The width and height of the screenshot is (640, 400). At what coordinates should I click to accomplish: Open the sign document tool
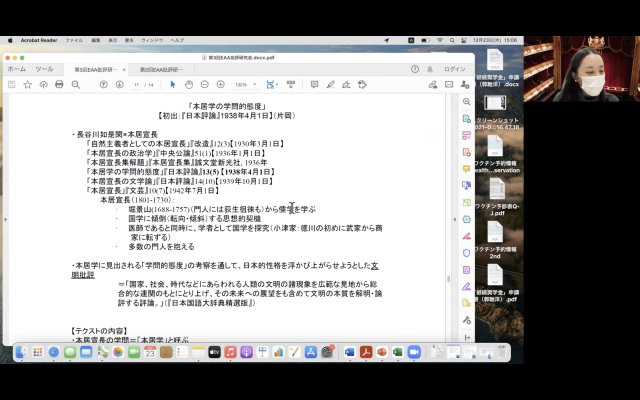(347, 84)
